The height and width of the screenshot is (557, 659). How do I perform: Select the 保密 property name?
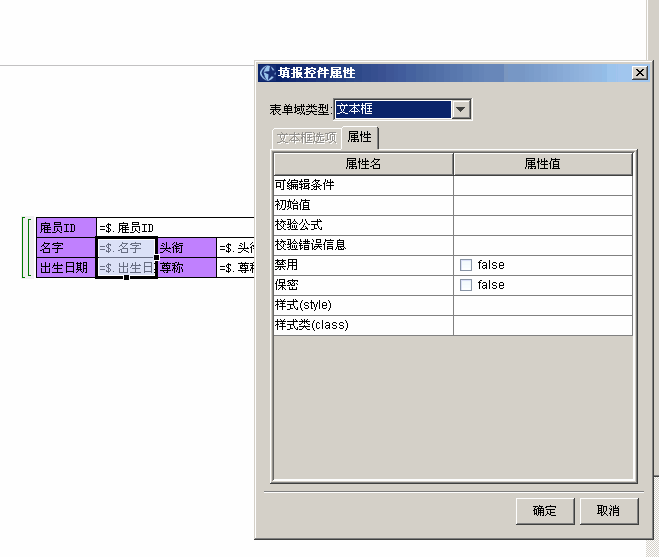364,285
